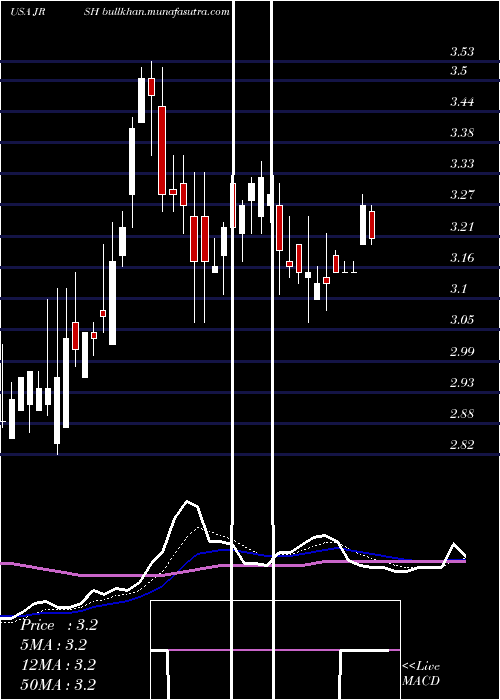Click the 3.33 price axis label

[462, 164]
